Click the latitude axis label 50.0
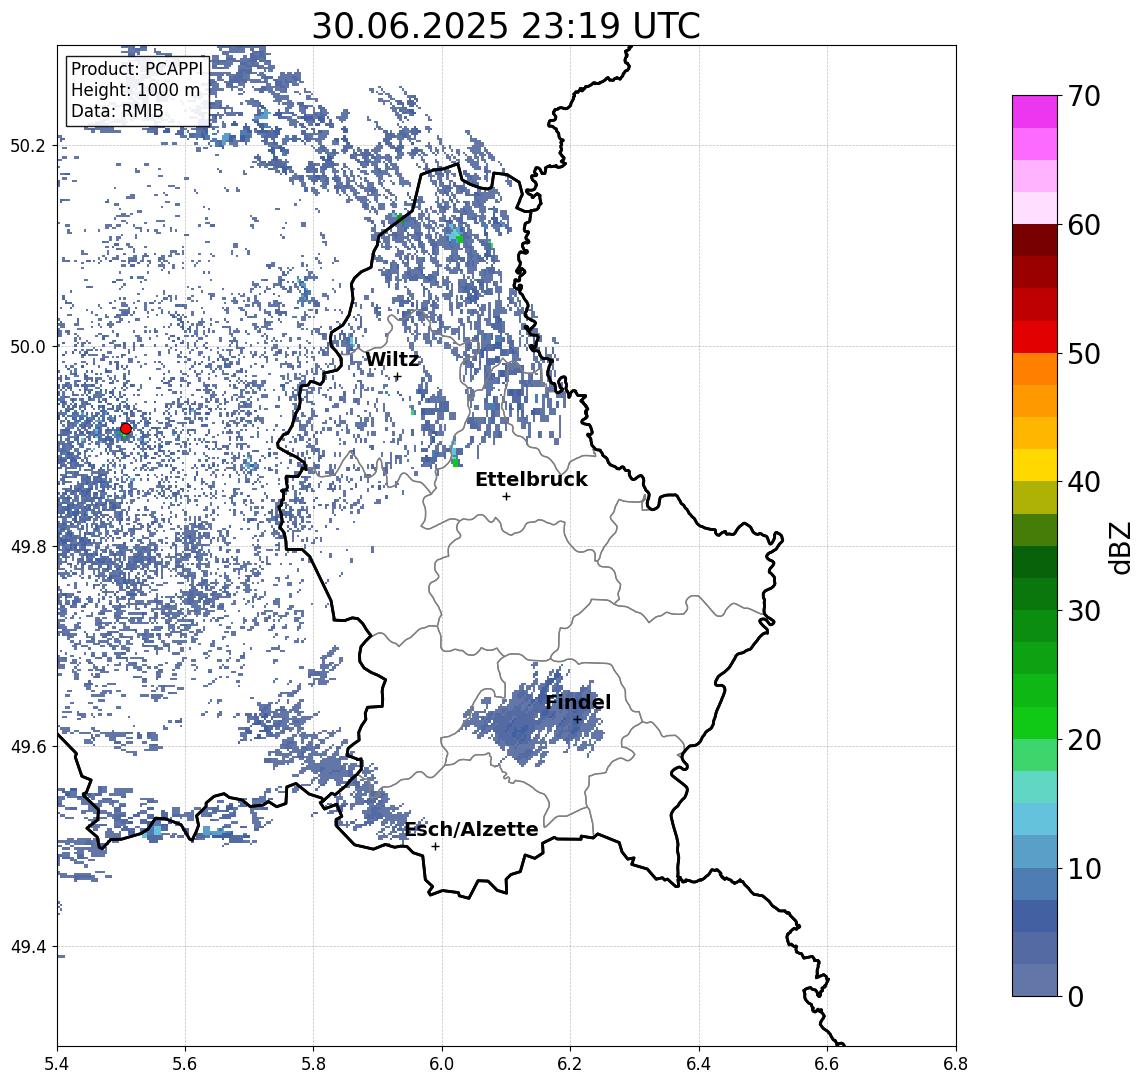The width and height of the screenshot is (1145, 1084). pos(27,346)
